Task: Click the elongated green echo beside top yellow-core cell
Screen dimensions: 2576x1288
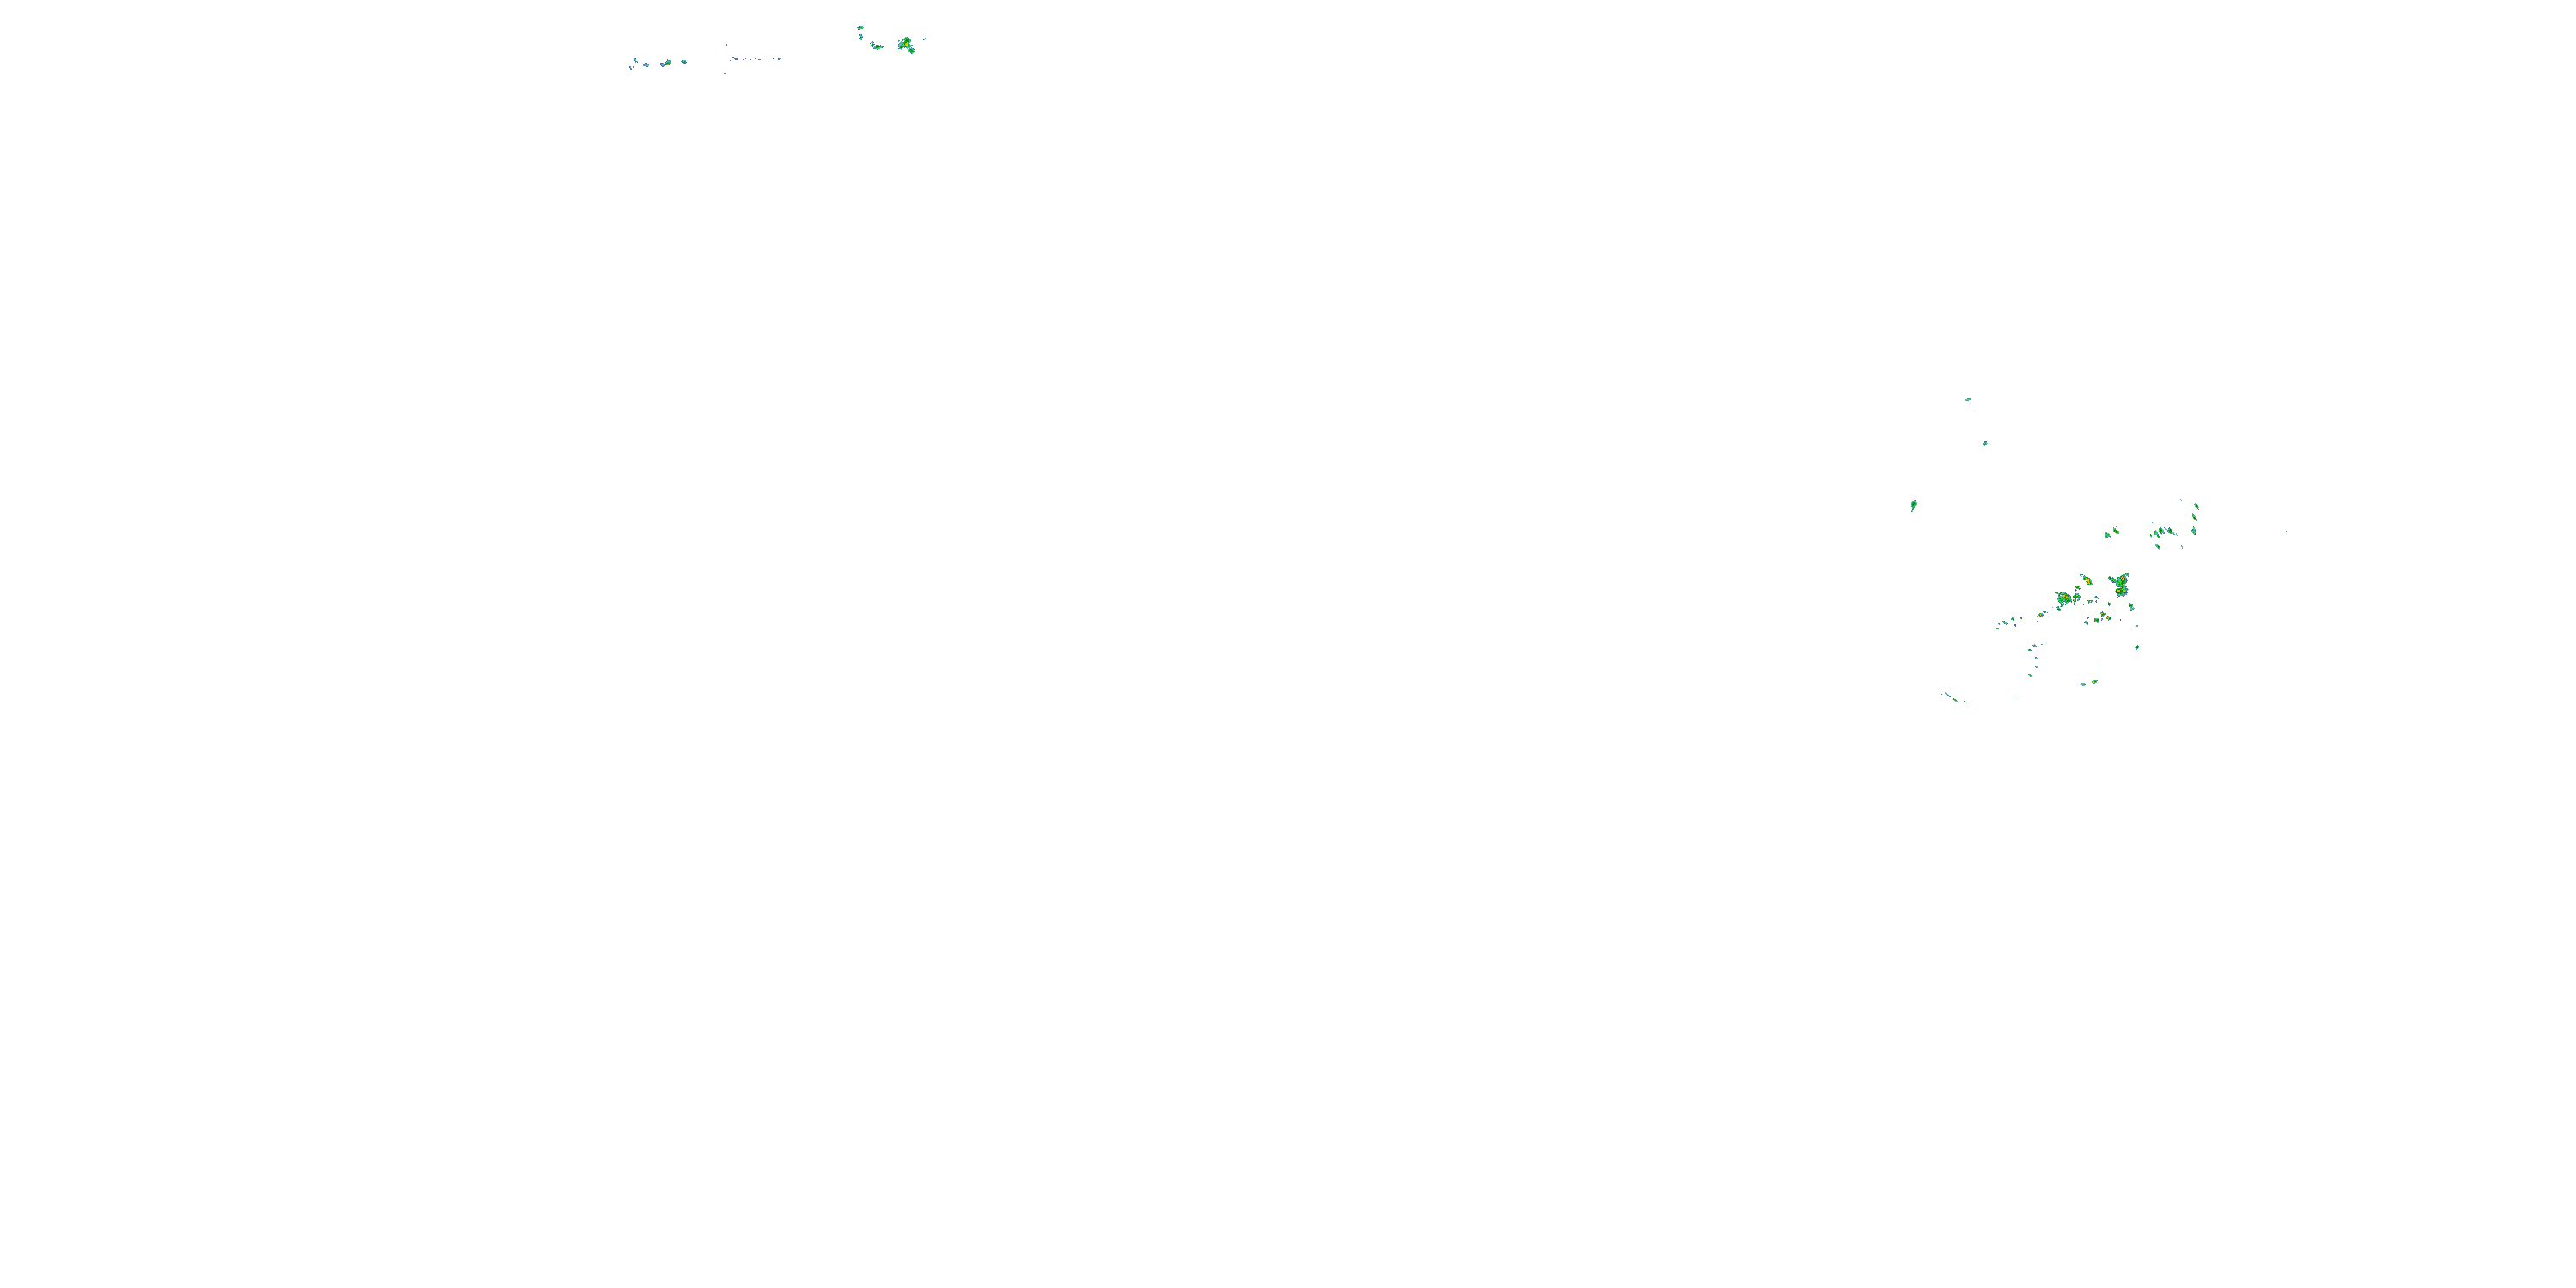Action: pyautogui.click(x=878, y=47)
